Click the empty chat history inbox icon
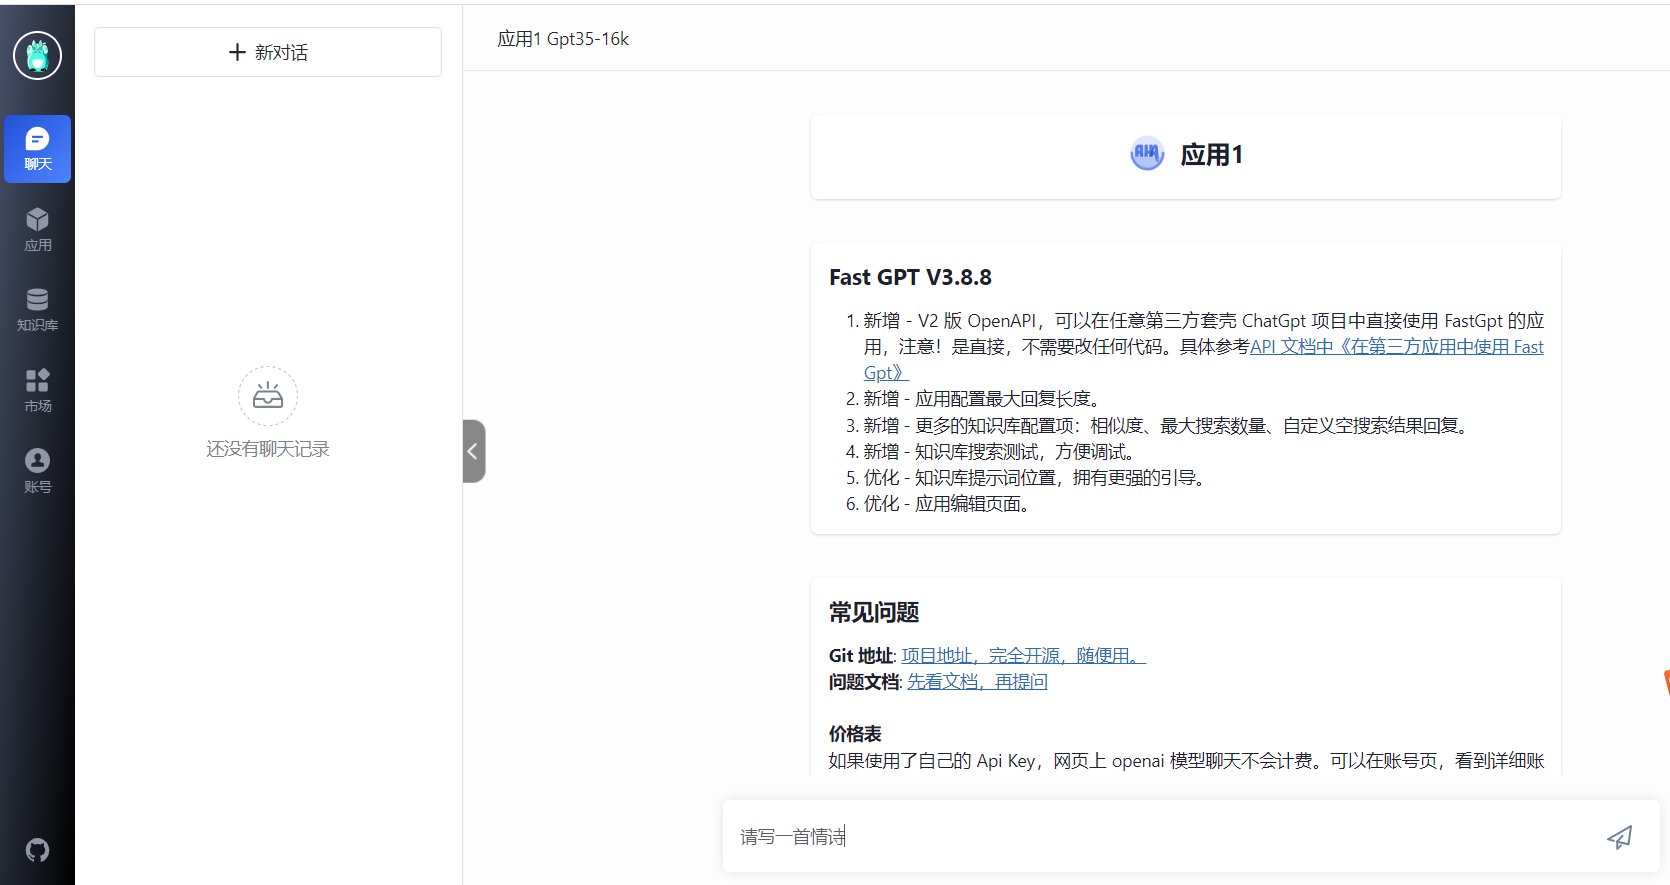Viewport: 1670px width, 885px height. click(x=268, y=396)
